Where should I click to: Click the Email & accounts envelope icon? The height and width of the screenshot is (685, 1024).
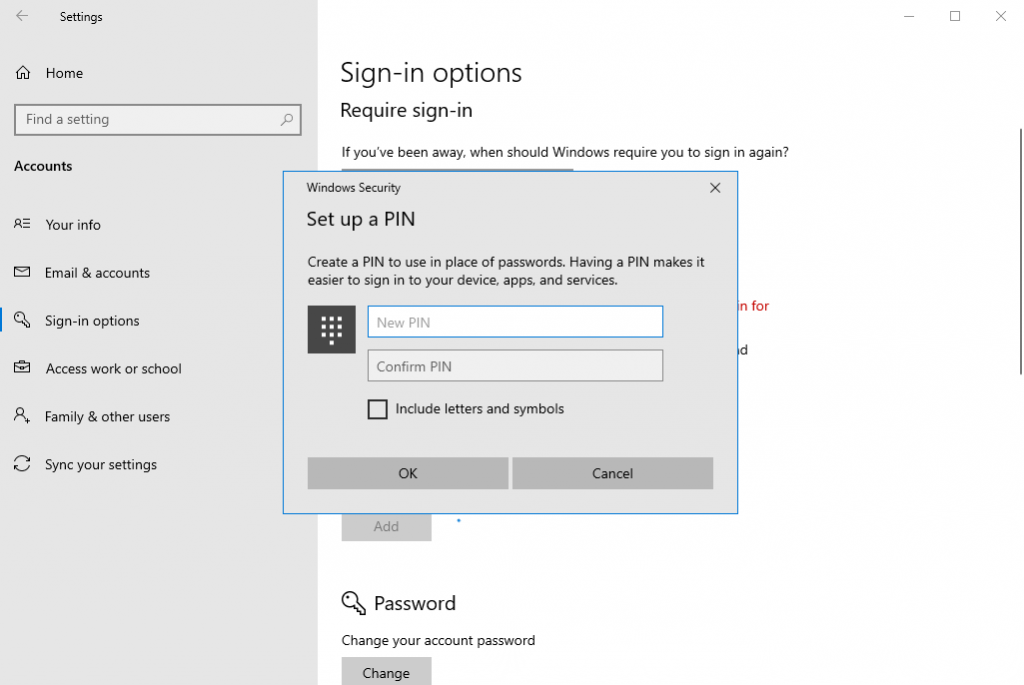21,272
